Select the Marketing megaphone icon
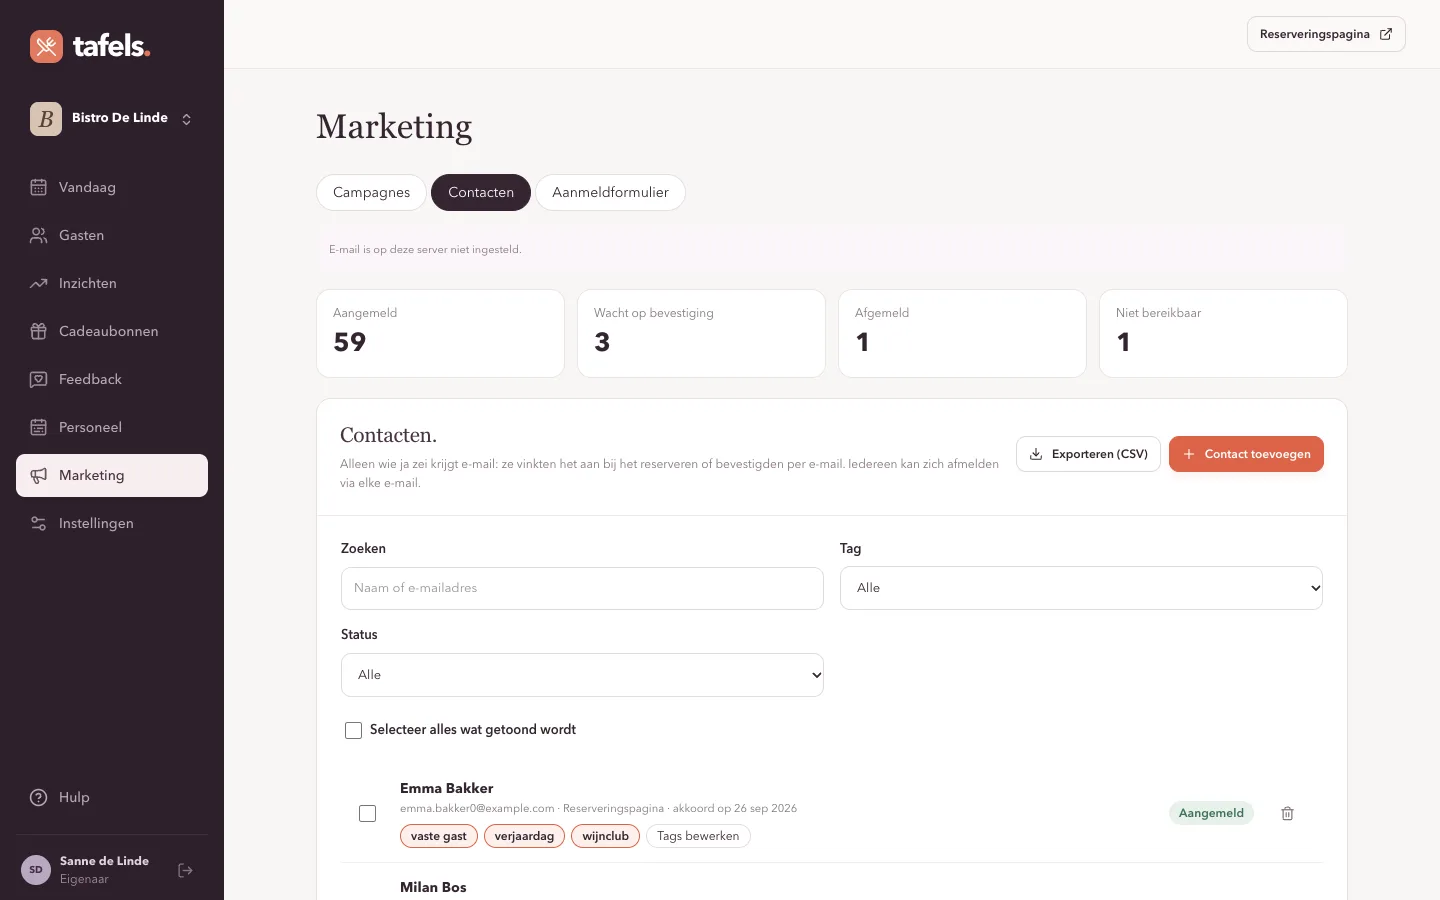Image resolution: width=1440 pixels, height=900 pixels. tap(39, 475)
